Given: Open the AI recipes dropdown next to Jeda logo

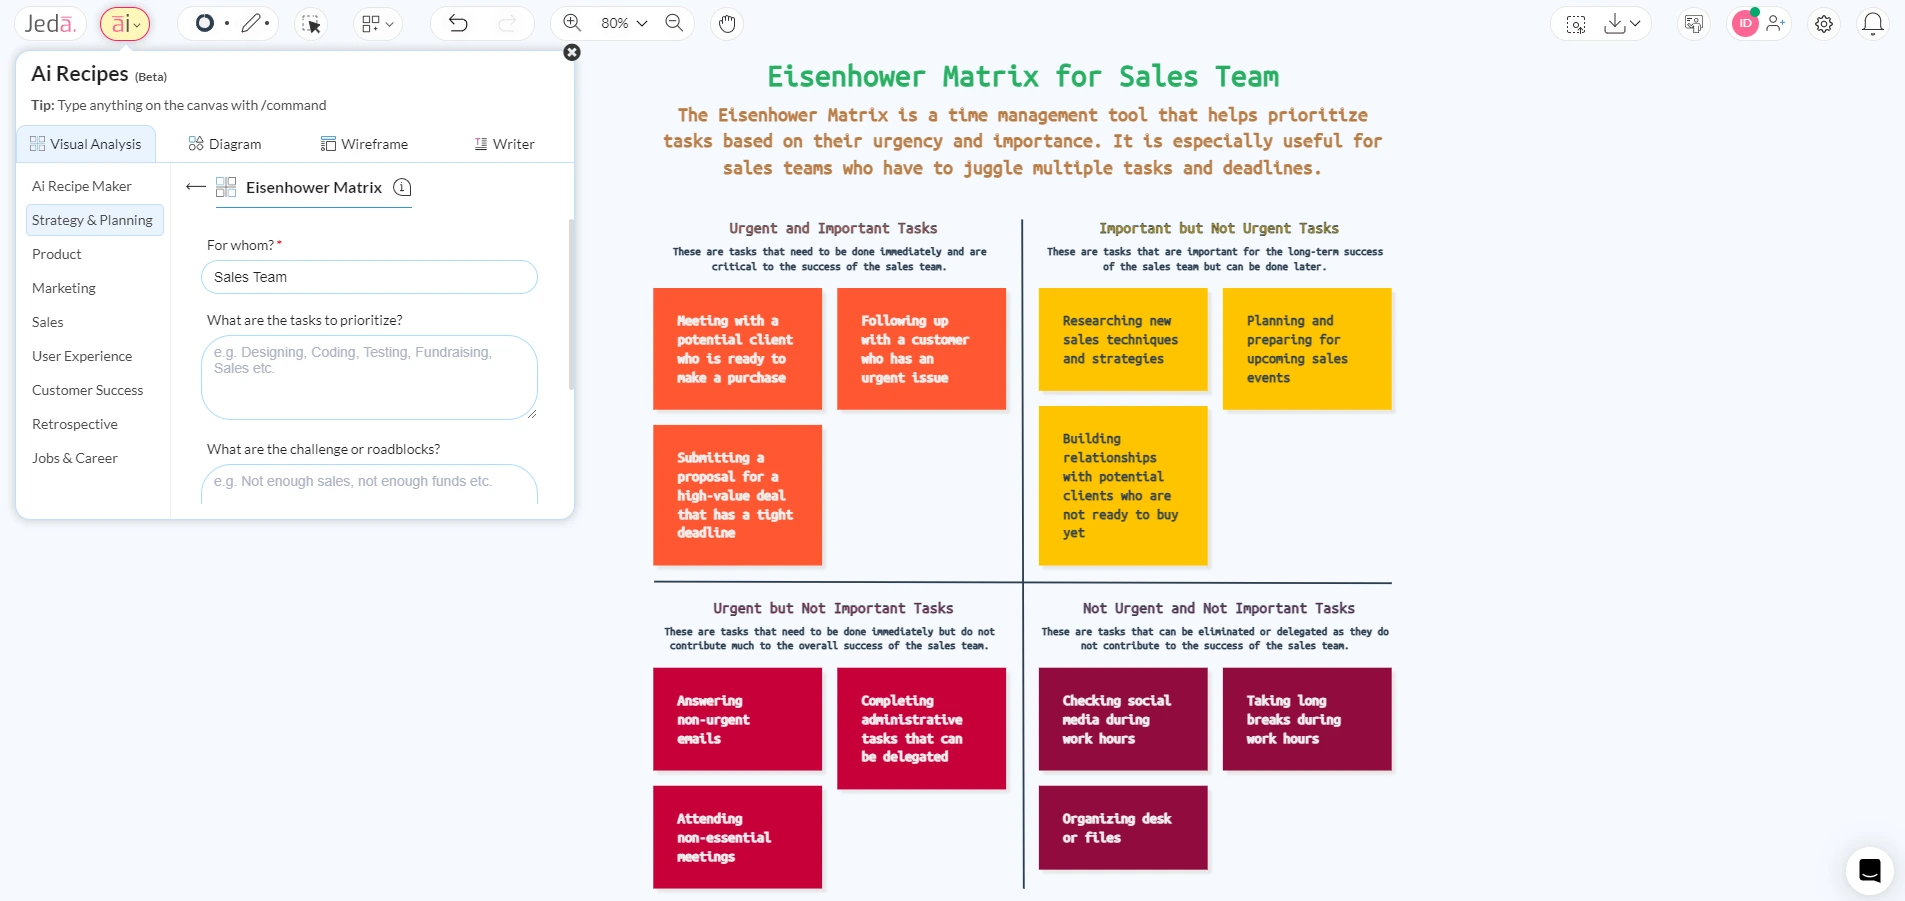Looking at the screenshot, I should 125,23.
